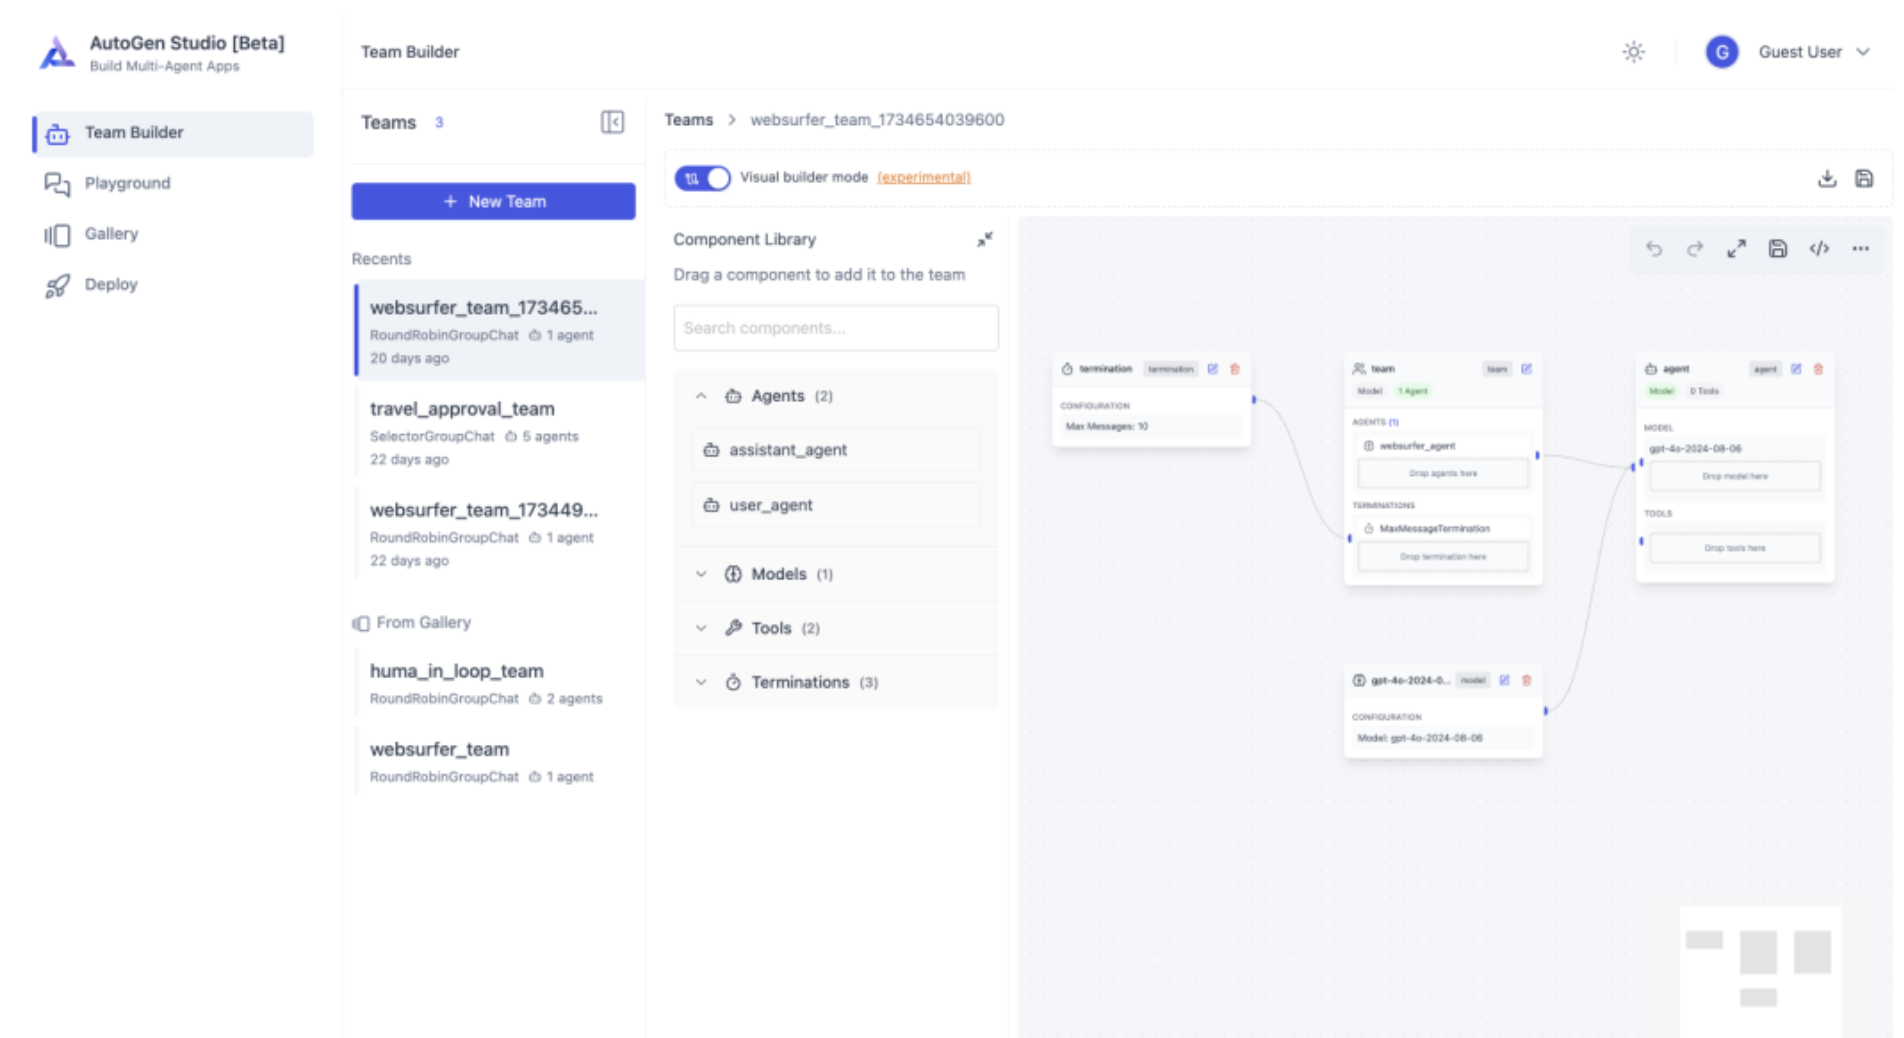Click the Drop model here zone
The image size is (1904, 1038).
coord(1734,476)
